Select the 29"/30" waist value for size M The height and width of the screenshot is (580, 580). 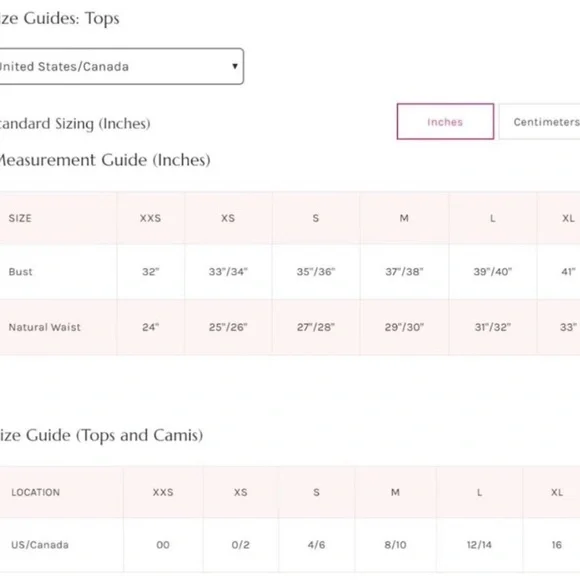(x=404, y=327)
